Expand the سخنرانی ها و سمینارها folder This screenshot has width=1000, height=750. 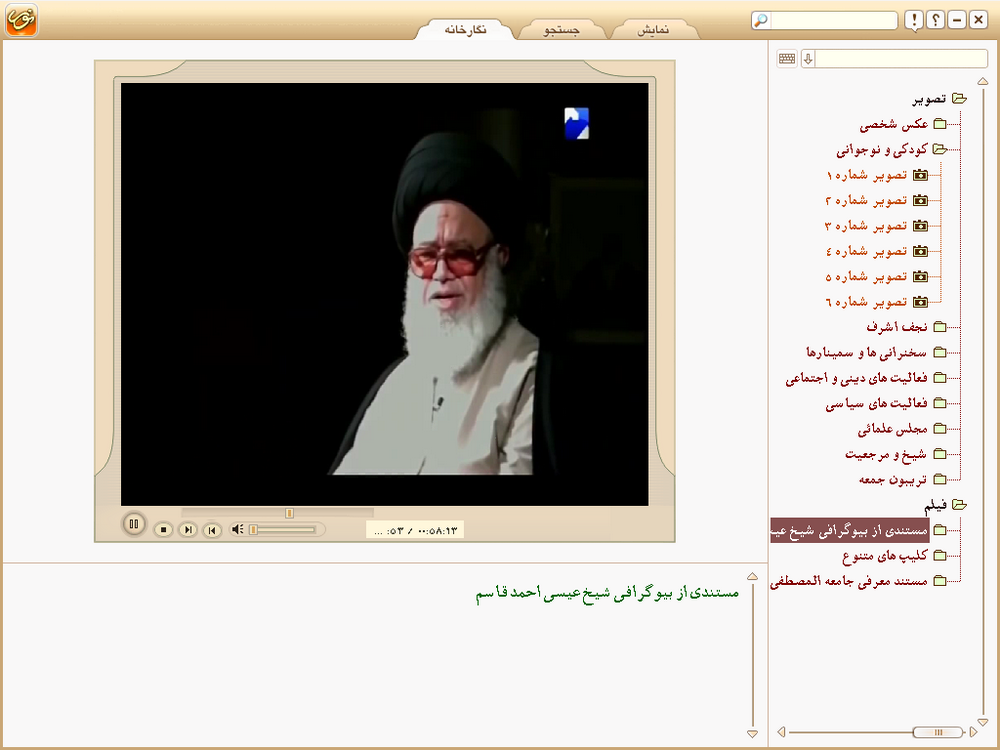(x=940, y=352)
